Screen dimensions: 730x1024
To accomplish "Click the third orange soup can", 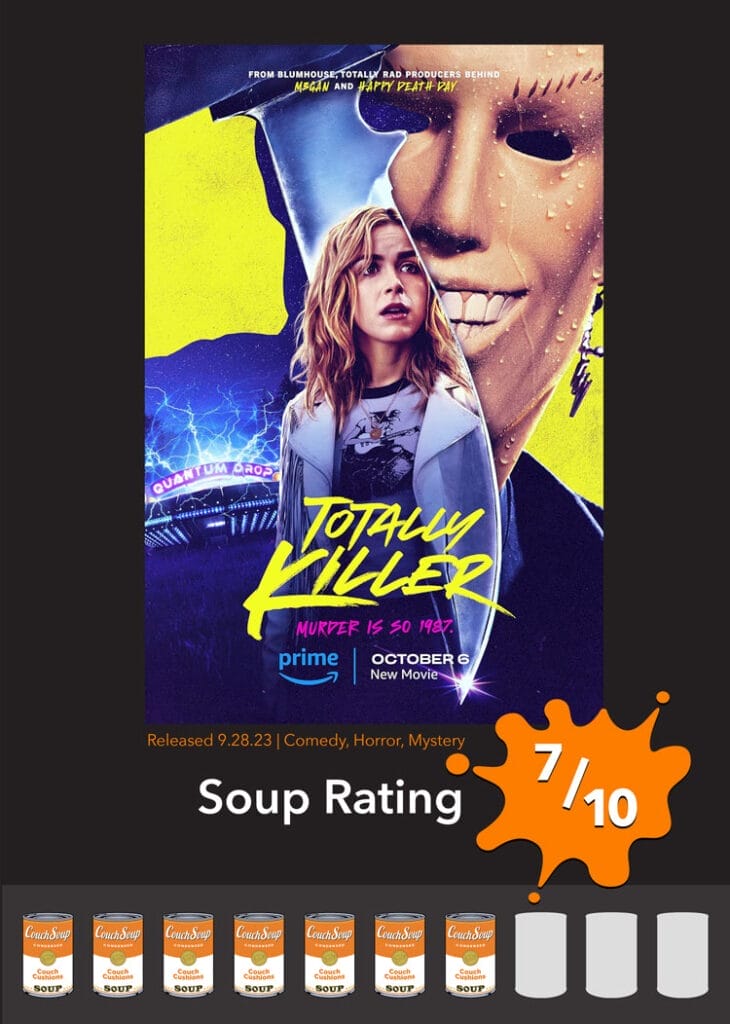I will pos(188,954).
